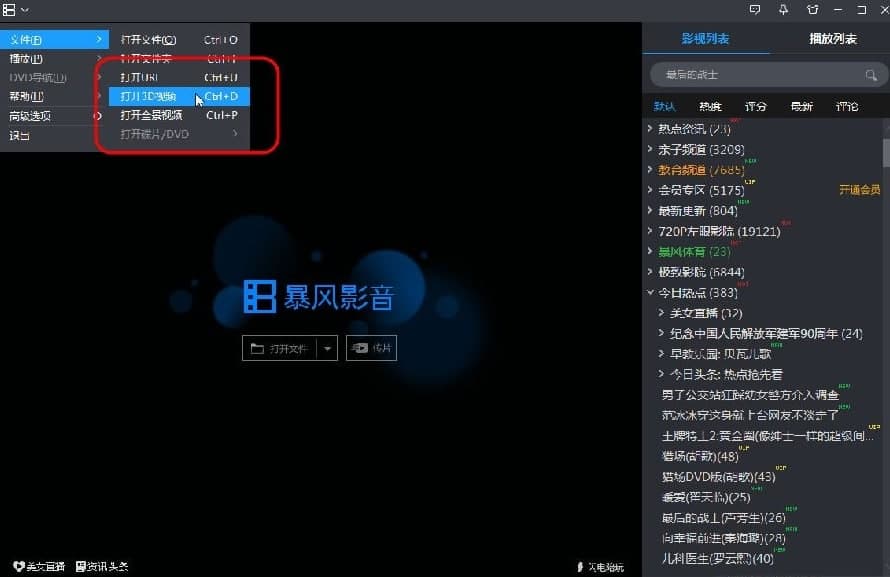The image size is (890, 577).
Task: Select the 评论 sort tab
Action: pyautogui.click(x=847, y=106)
